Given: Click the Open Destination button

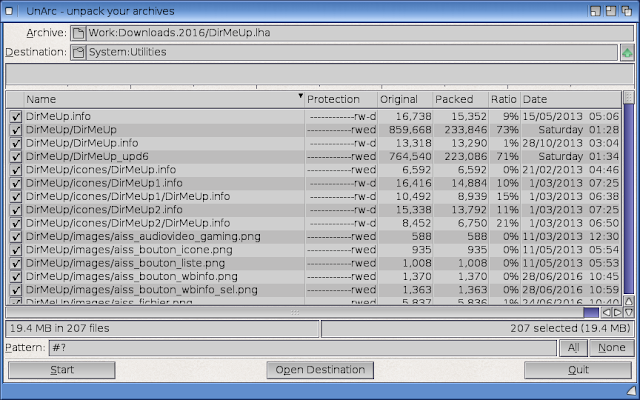Looking at the screenshot, I should pos(320,370).
